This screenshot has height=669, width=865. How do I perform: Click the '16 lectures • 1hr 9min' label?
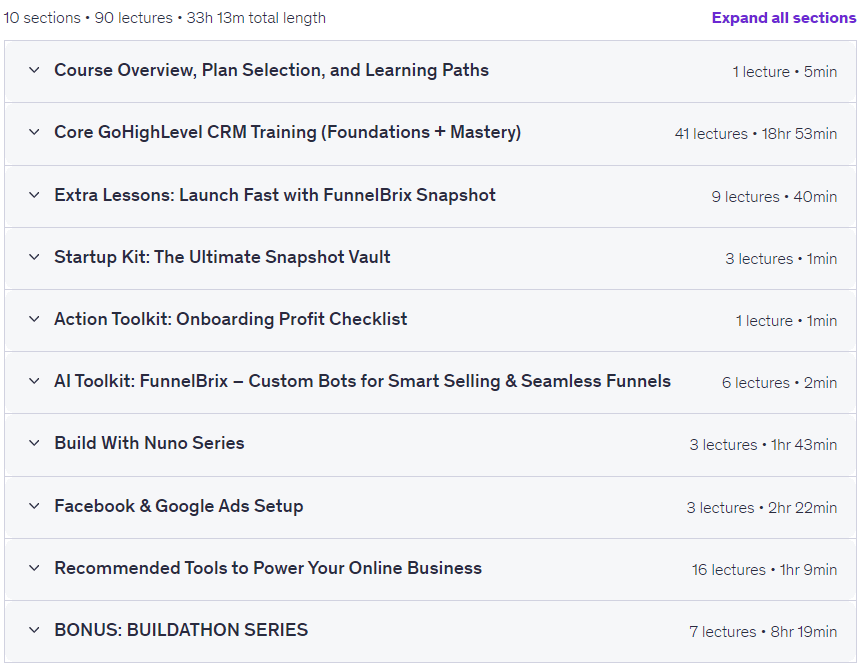click(765, 569)
